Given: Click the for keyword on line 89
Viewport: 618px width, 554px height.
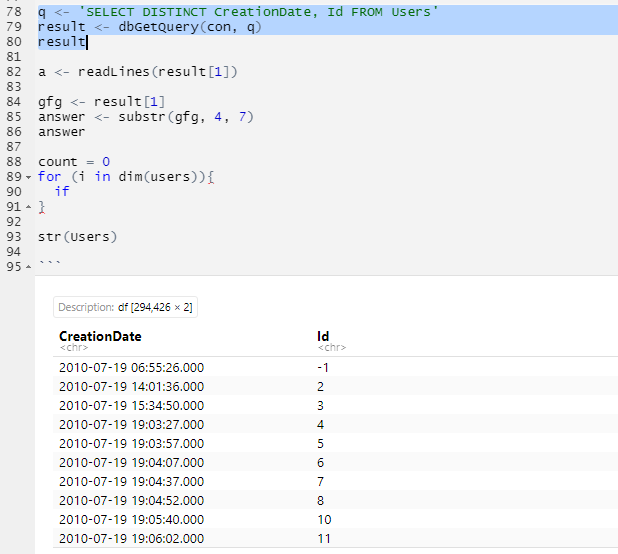Looking at the screenshot, I should coord(50,177).
